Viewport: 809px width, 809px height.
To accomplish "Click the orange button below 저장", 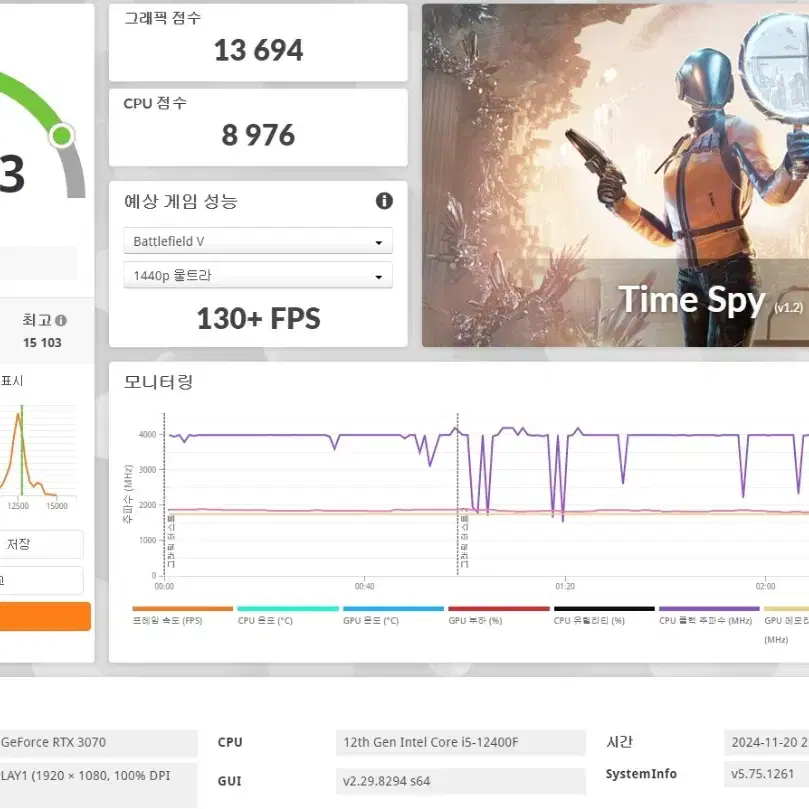I will tap(45, 616).
